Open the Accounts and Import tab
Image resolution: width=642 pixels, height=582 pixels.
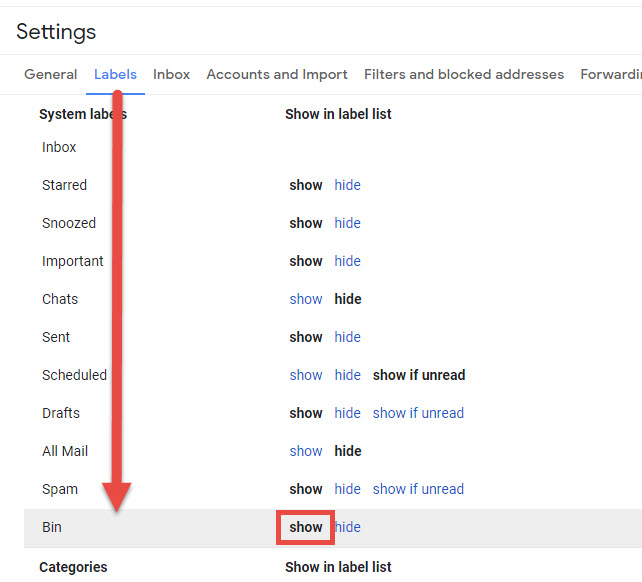[277, 74]
